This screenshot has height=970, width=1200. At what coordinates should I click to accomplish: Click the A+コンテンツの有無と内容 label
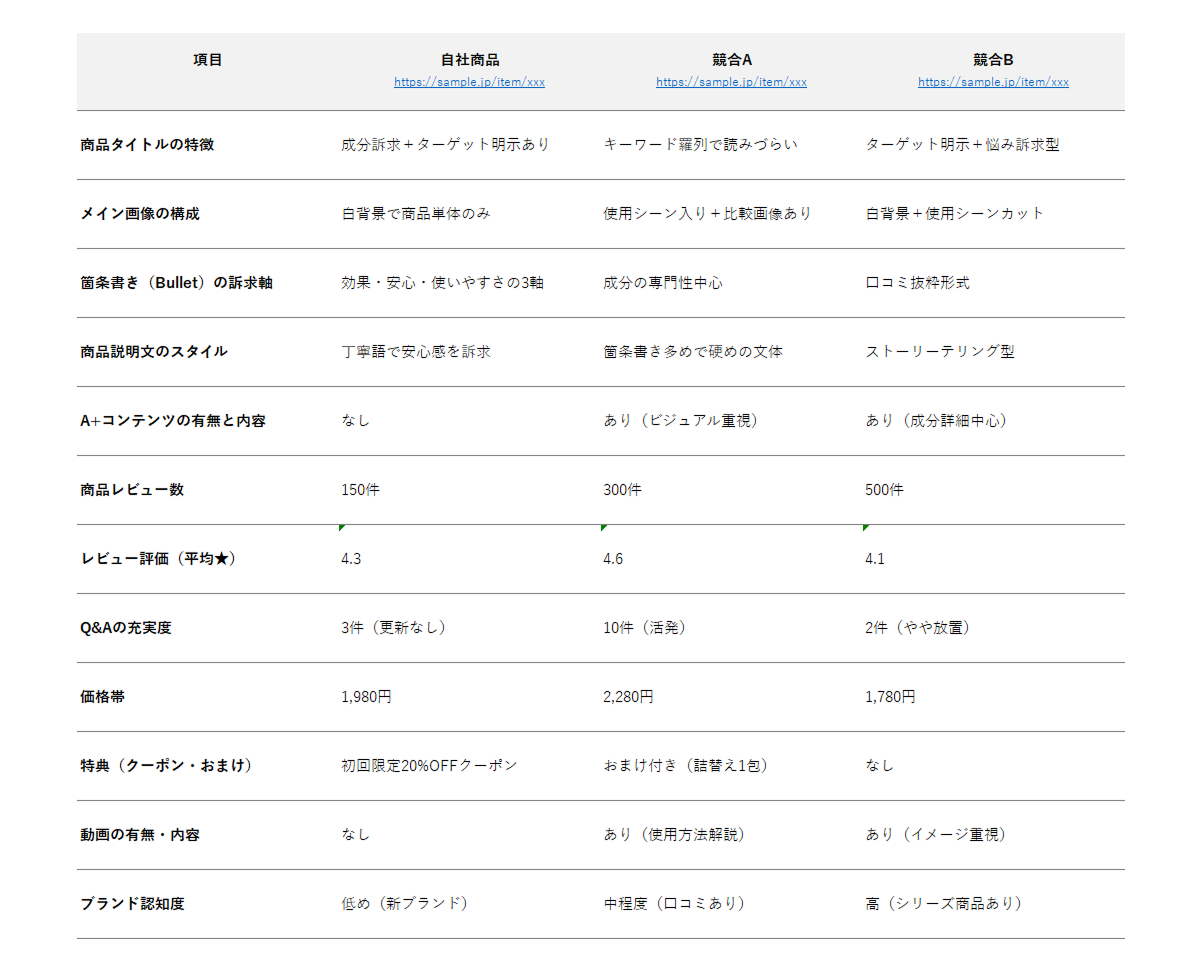[173, 421]
